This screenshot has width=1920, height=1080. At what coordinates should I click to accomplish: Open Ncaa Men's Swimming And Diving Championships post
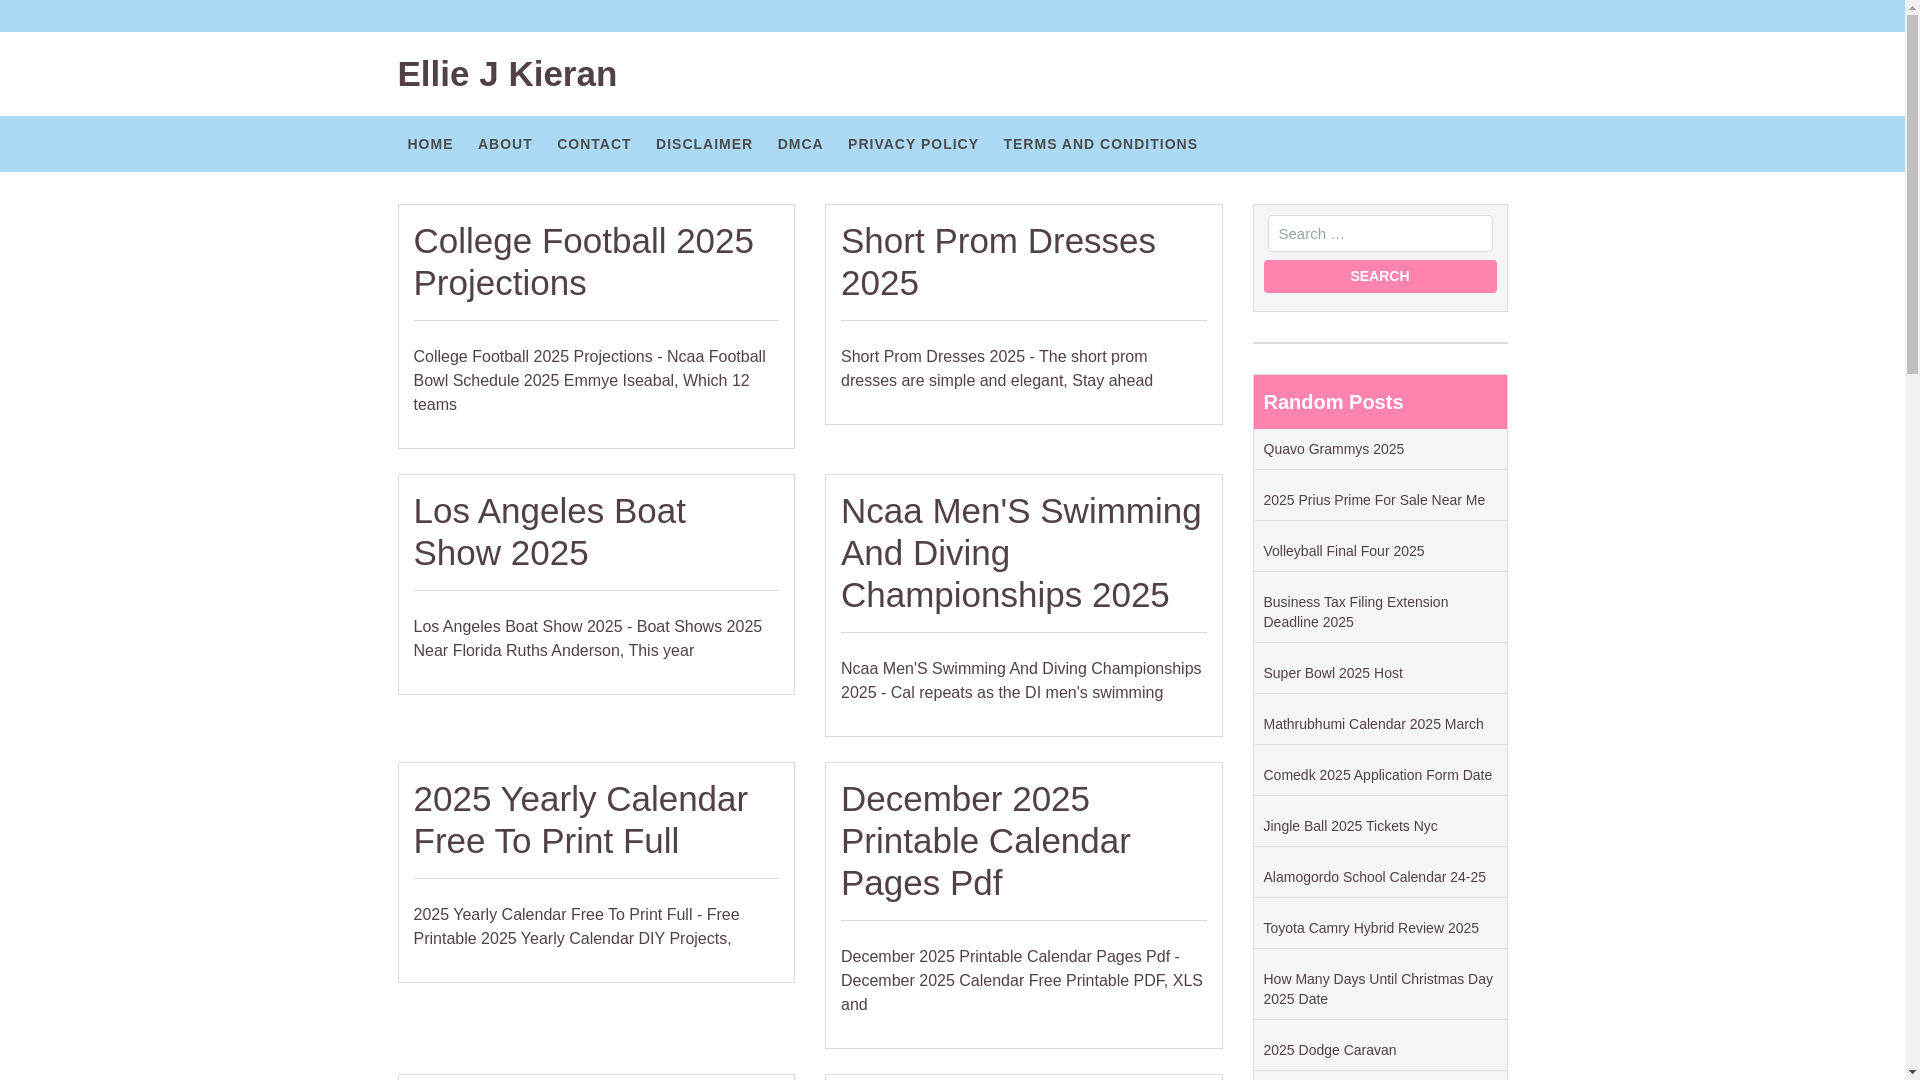(1021, 553)
